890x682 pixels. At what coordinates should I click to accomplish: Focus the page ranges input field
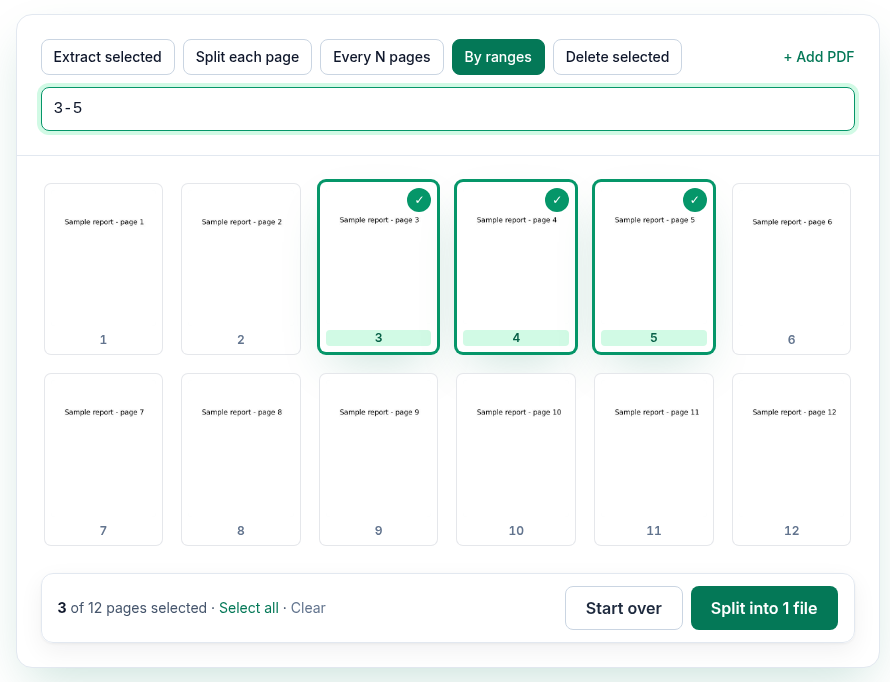448,108
